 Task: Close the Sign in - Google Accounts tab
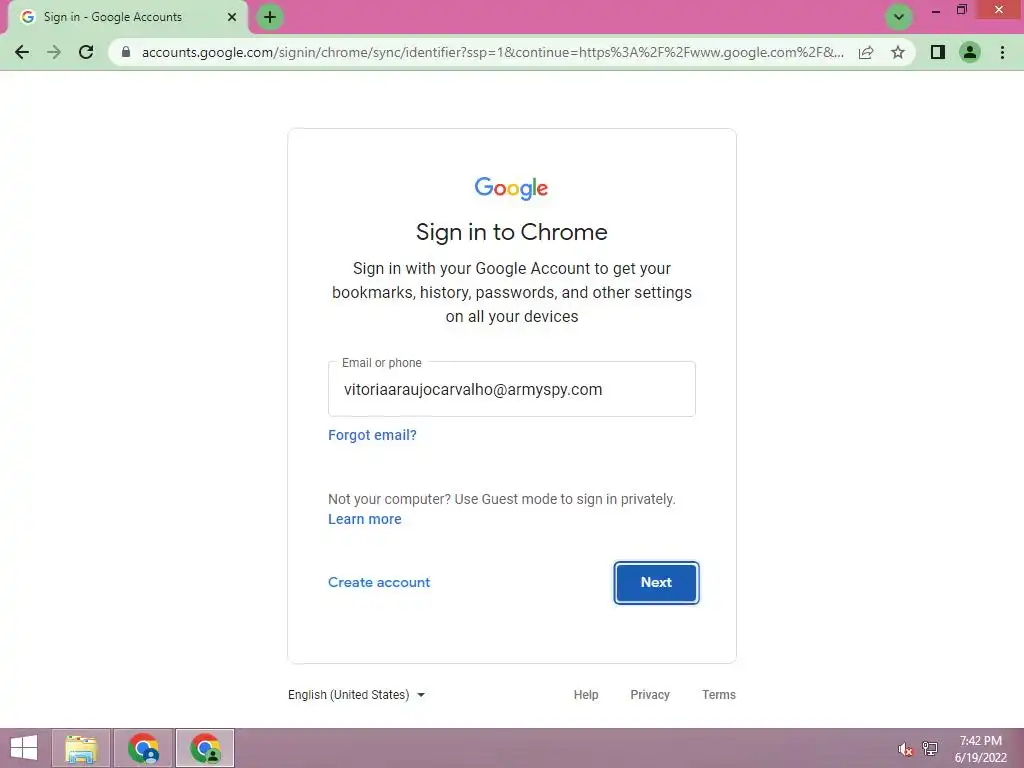(x=232, y=17)
